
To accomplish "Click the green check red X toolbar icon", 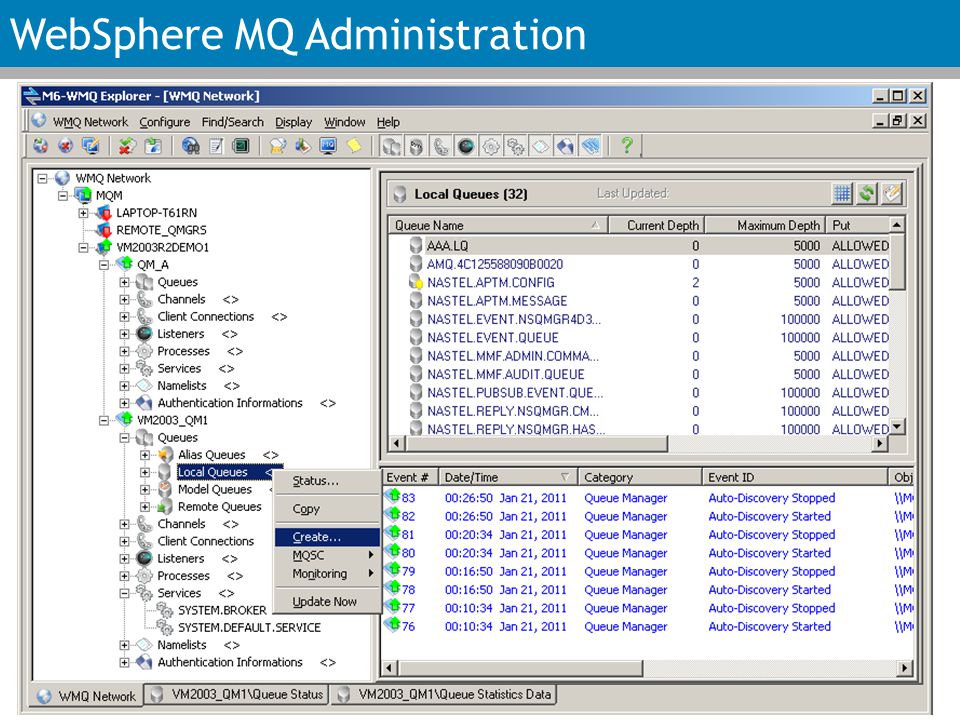I will click(x=127, y=146).
